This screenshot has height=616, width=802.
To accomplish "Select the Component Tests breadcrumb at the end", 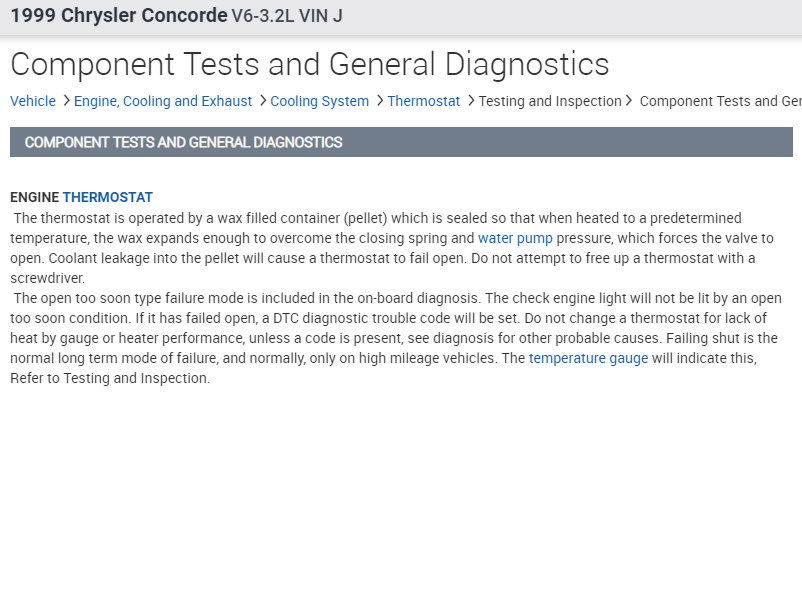I will click(x=720, y=101).
